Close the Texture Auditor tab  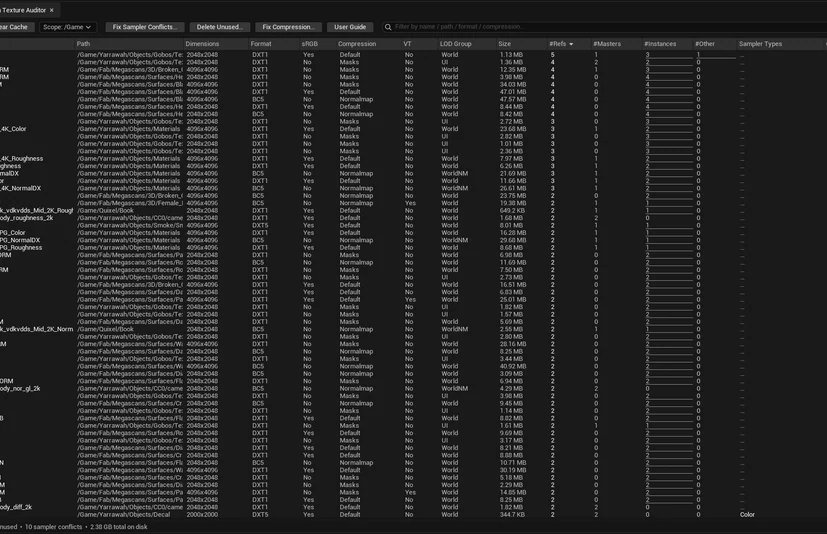(x=52, y=10)
